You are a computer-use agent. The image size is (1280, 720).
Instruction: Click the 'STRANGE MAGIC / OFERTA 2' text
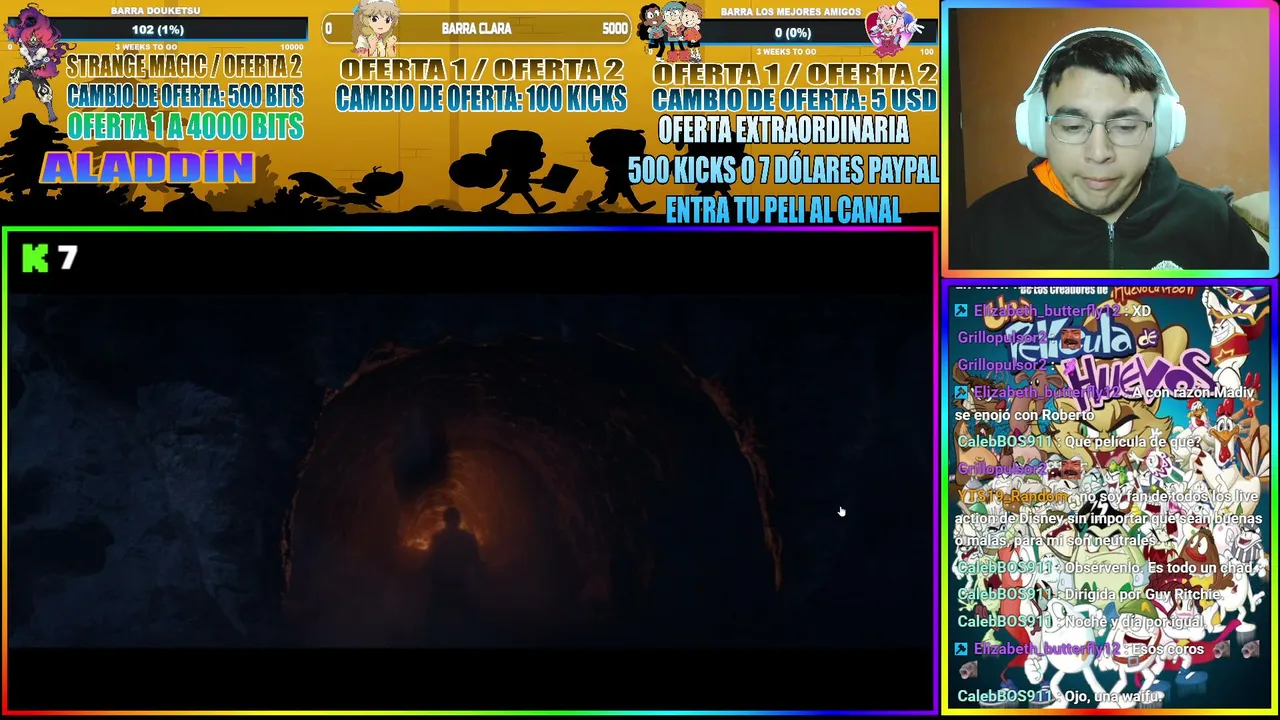click(184, 68)
